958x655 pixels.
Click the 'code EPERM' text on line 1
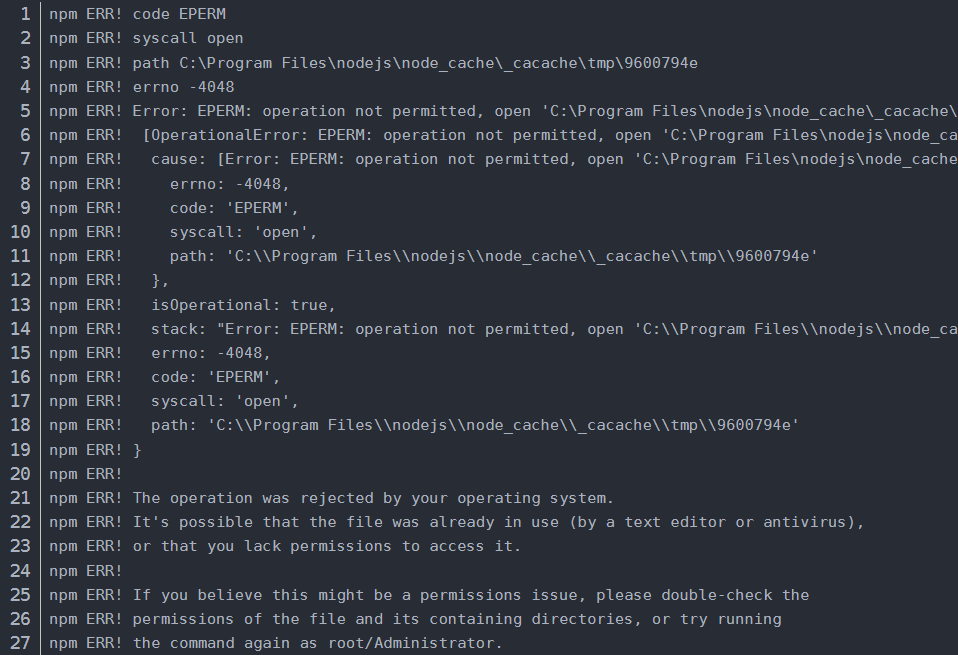click(x=178, y=15)
